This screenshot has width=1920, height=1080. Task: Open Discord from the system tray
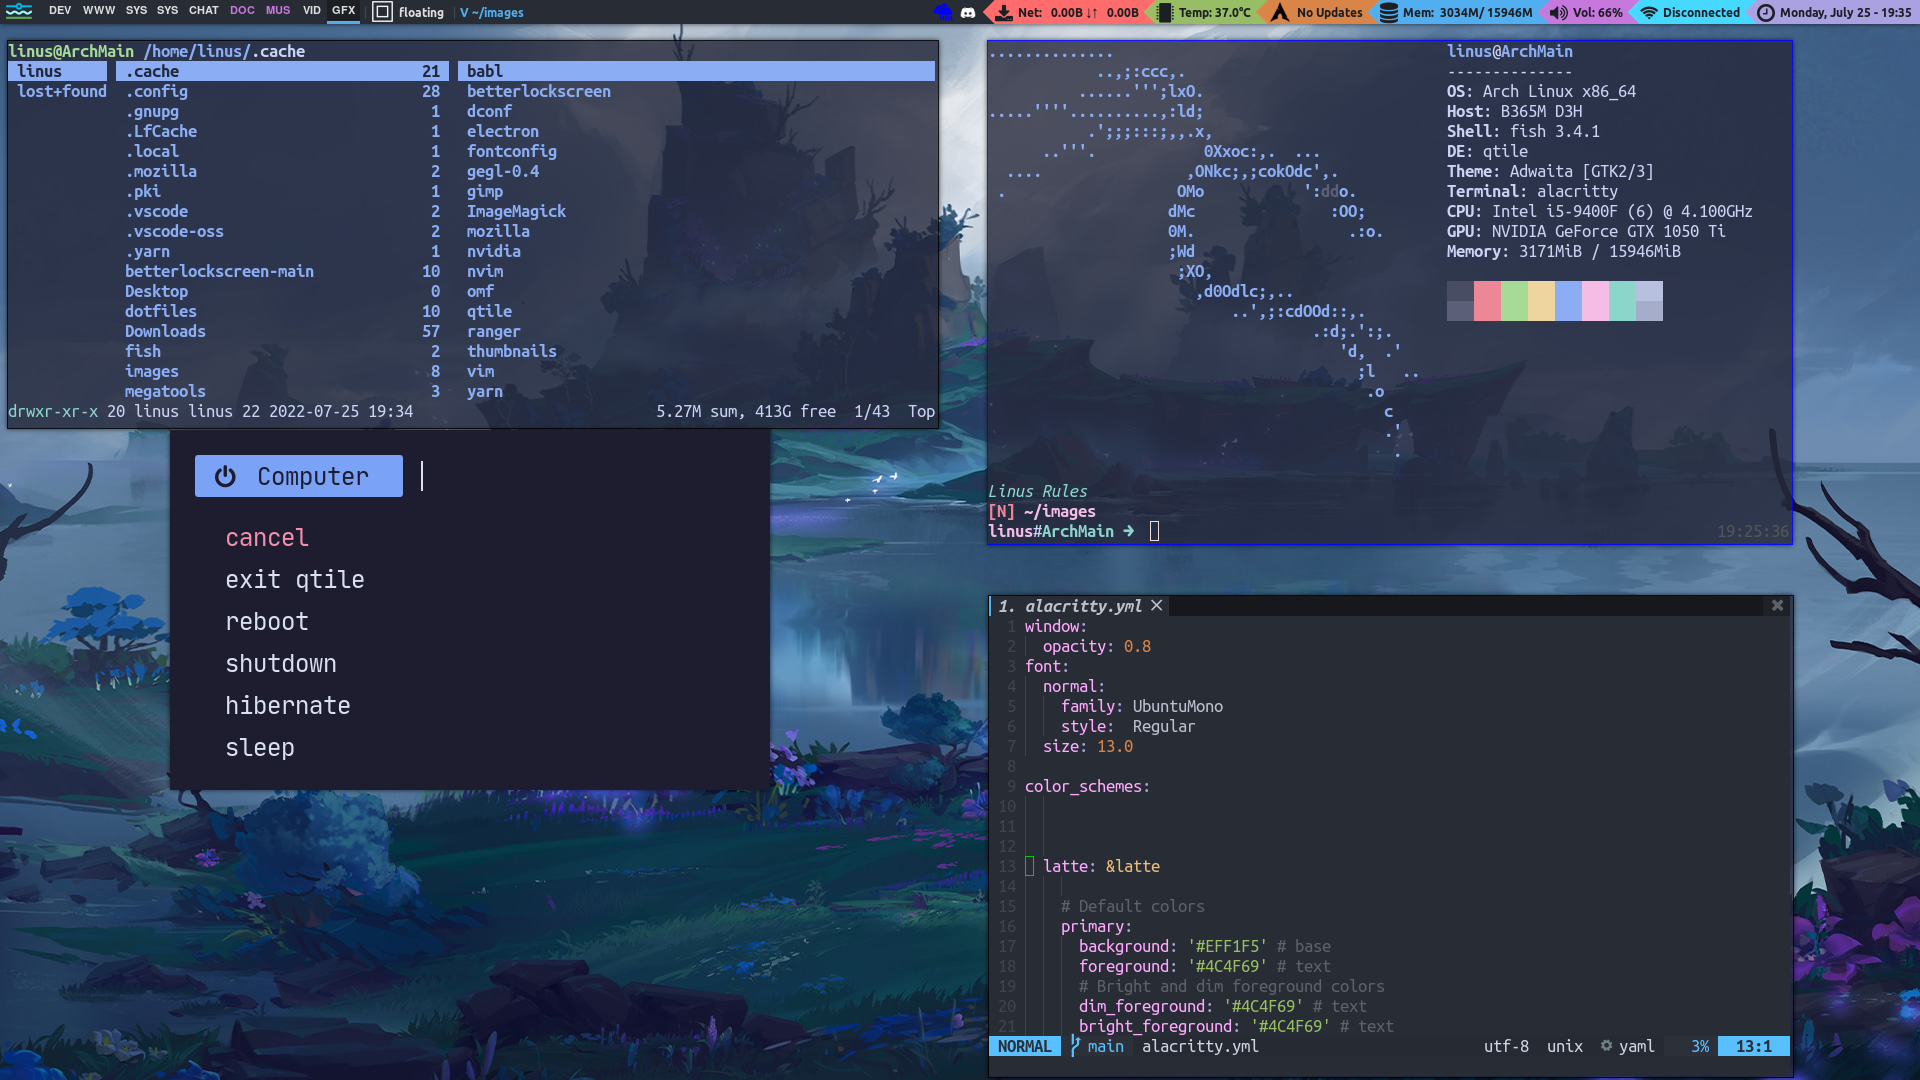[966, 12]
